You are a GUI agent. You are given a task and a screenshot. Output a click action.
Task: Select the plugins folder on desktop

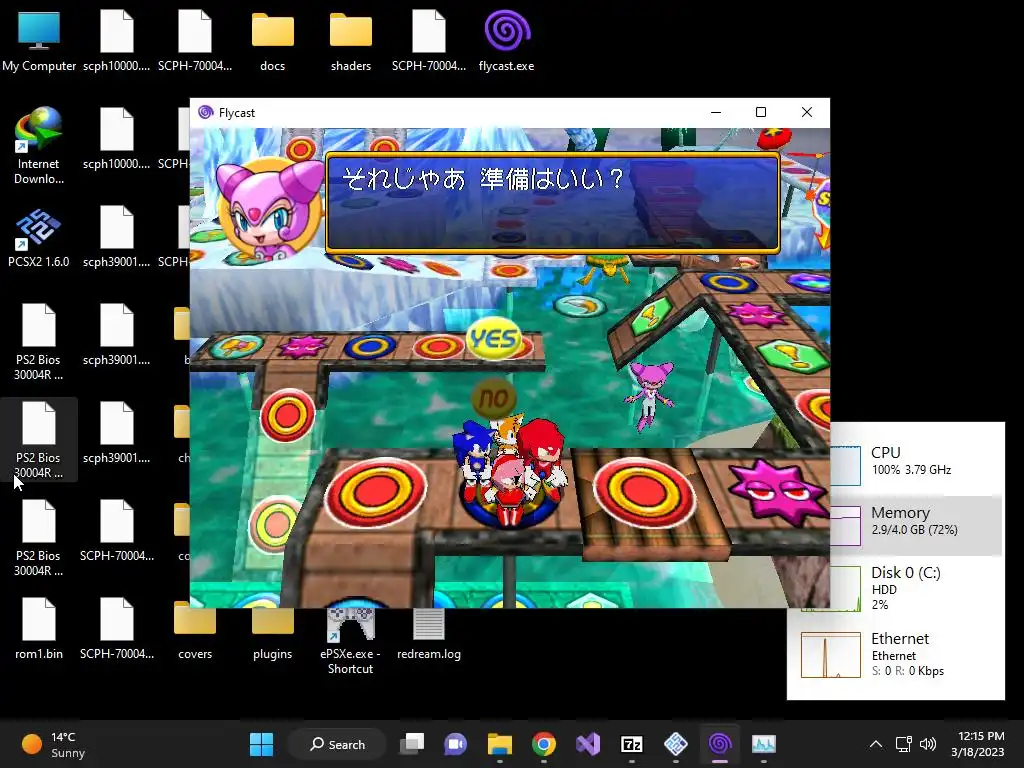272,630
